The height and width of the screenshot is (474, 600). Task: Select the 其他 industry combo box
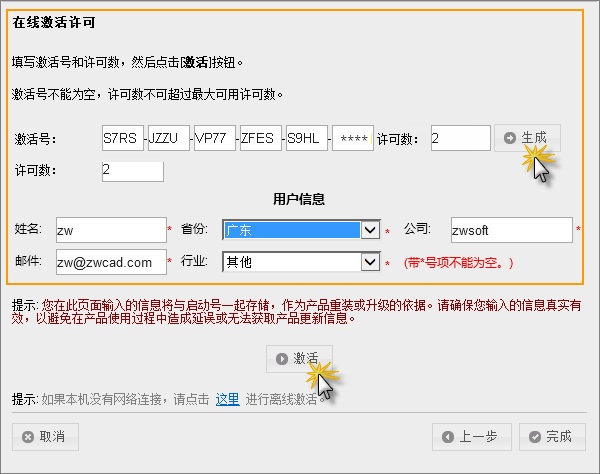click(x=290, y=262)
